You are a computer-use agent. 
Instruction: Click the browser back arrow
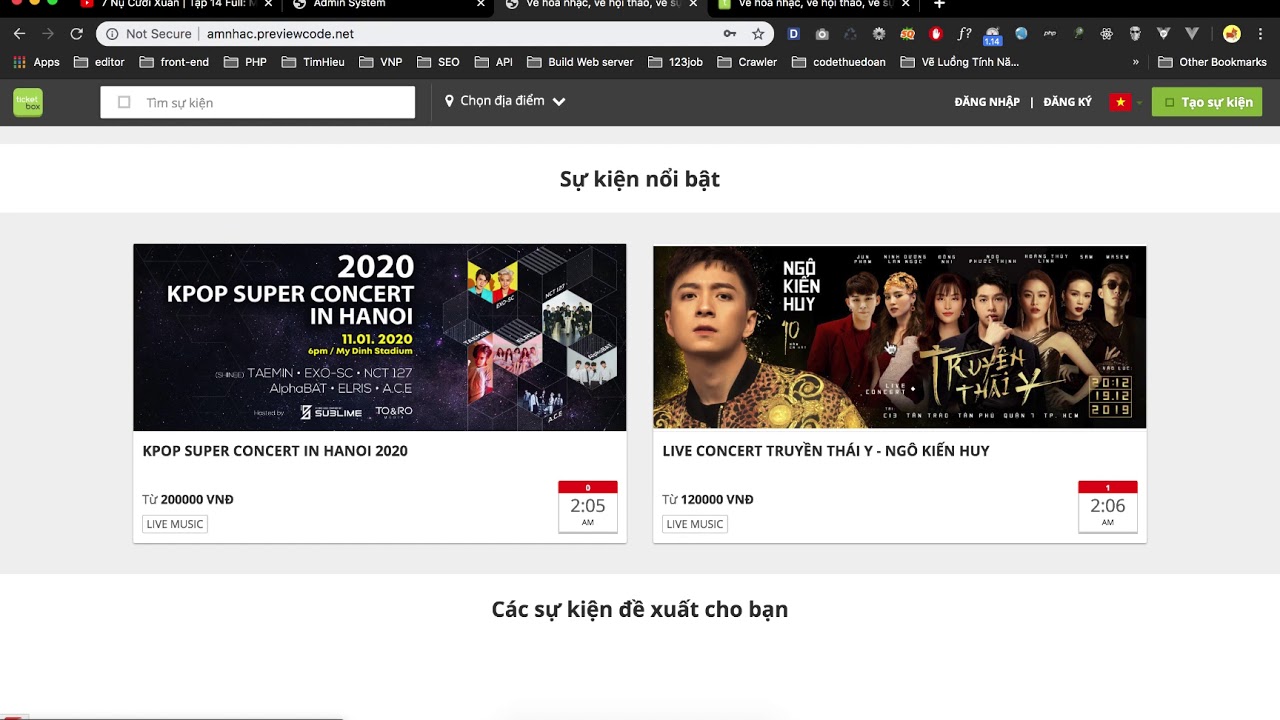[19, 34]
